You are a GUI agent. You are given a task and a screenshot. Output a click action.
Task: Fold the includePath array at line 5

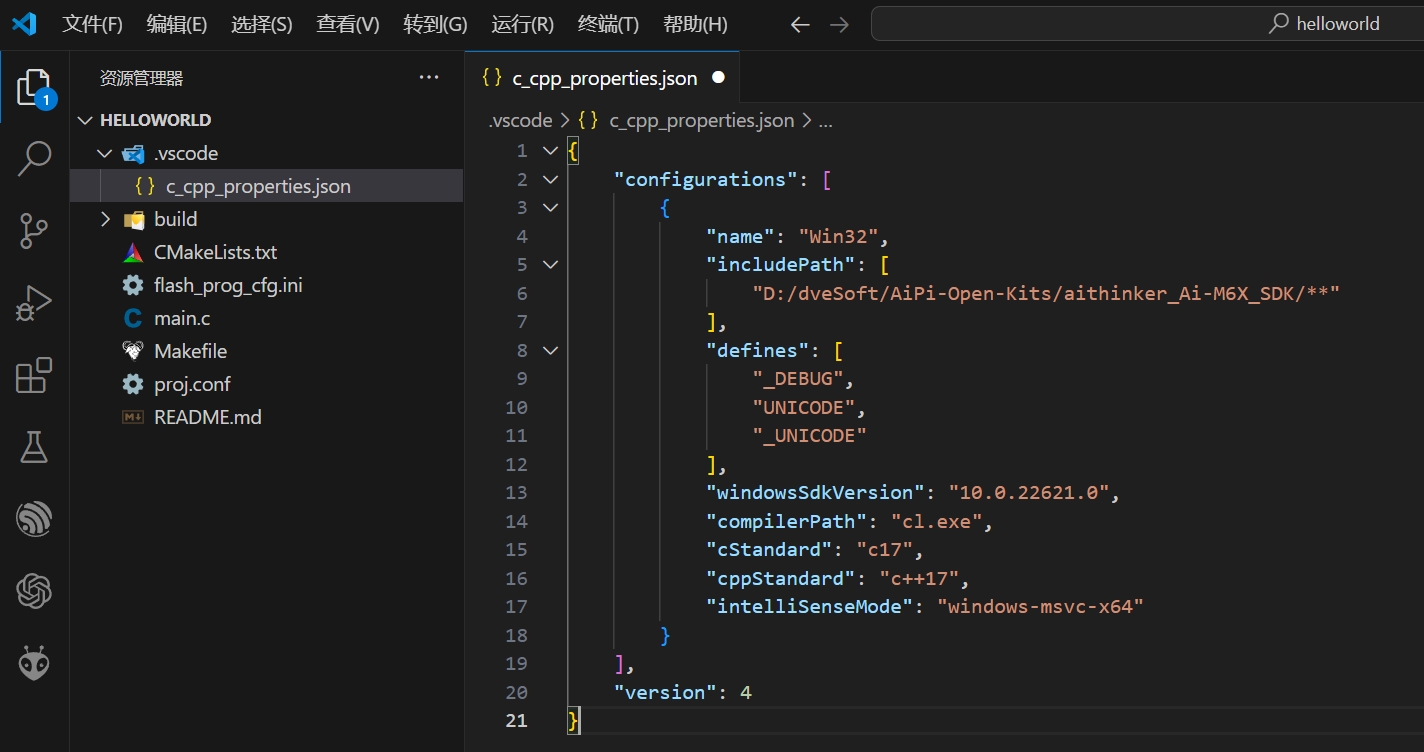549,265
